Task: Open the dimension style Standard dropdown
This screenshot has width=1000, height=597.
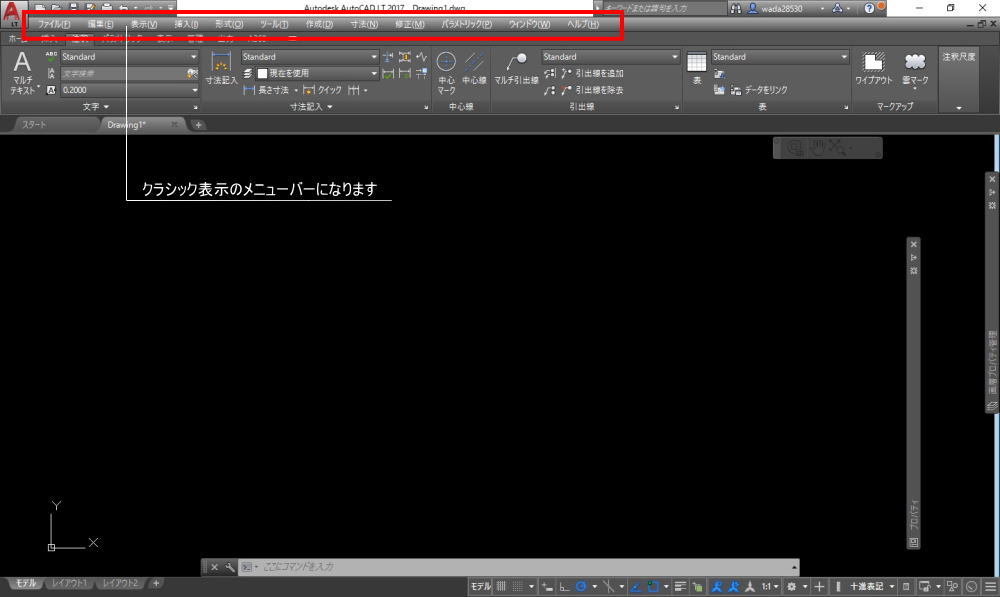Action: [310, 57]
